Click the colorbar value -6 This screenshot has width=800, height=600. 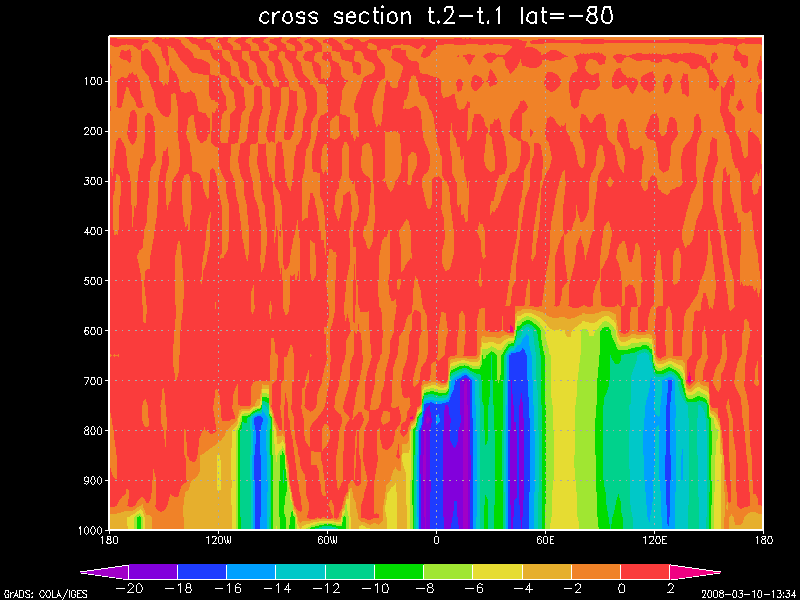(x=471, y=589)
